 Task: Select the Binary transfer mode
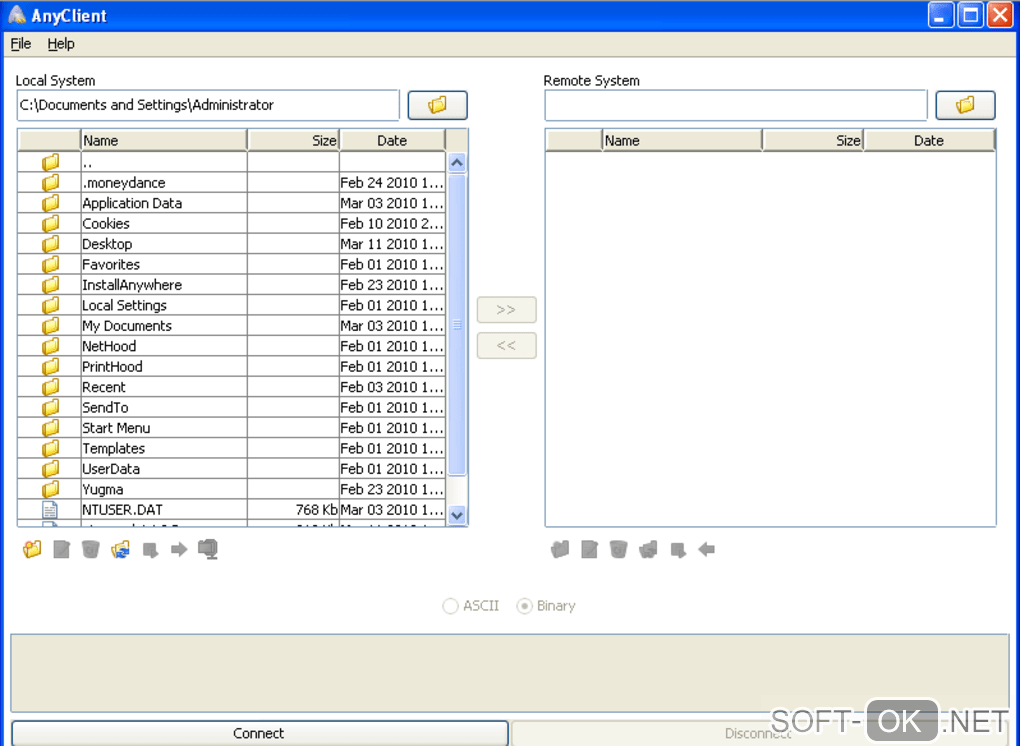tap(546, 606)
